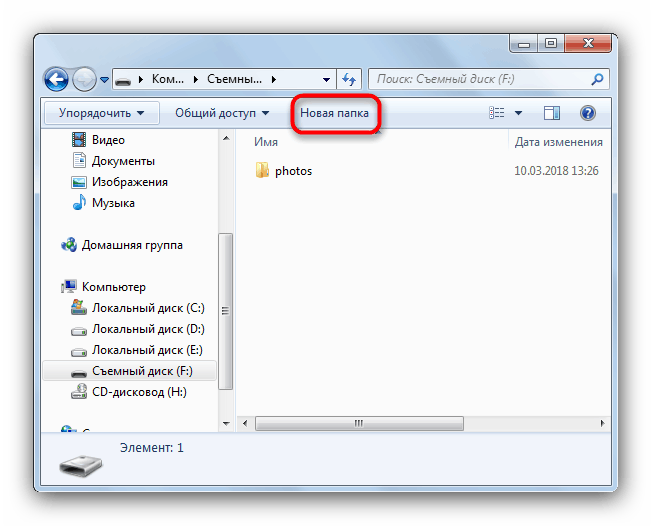Click the Видео film icon
Viewport: 652px width, 526px height.
pyautogui.click(x=79, y=139)
